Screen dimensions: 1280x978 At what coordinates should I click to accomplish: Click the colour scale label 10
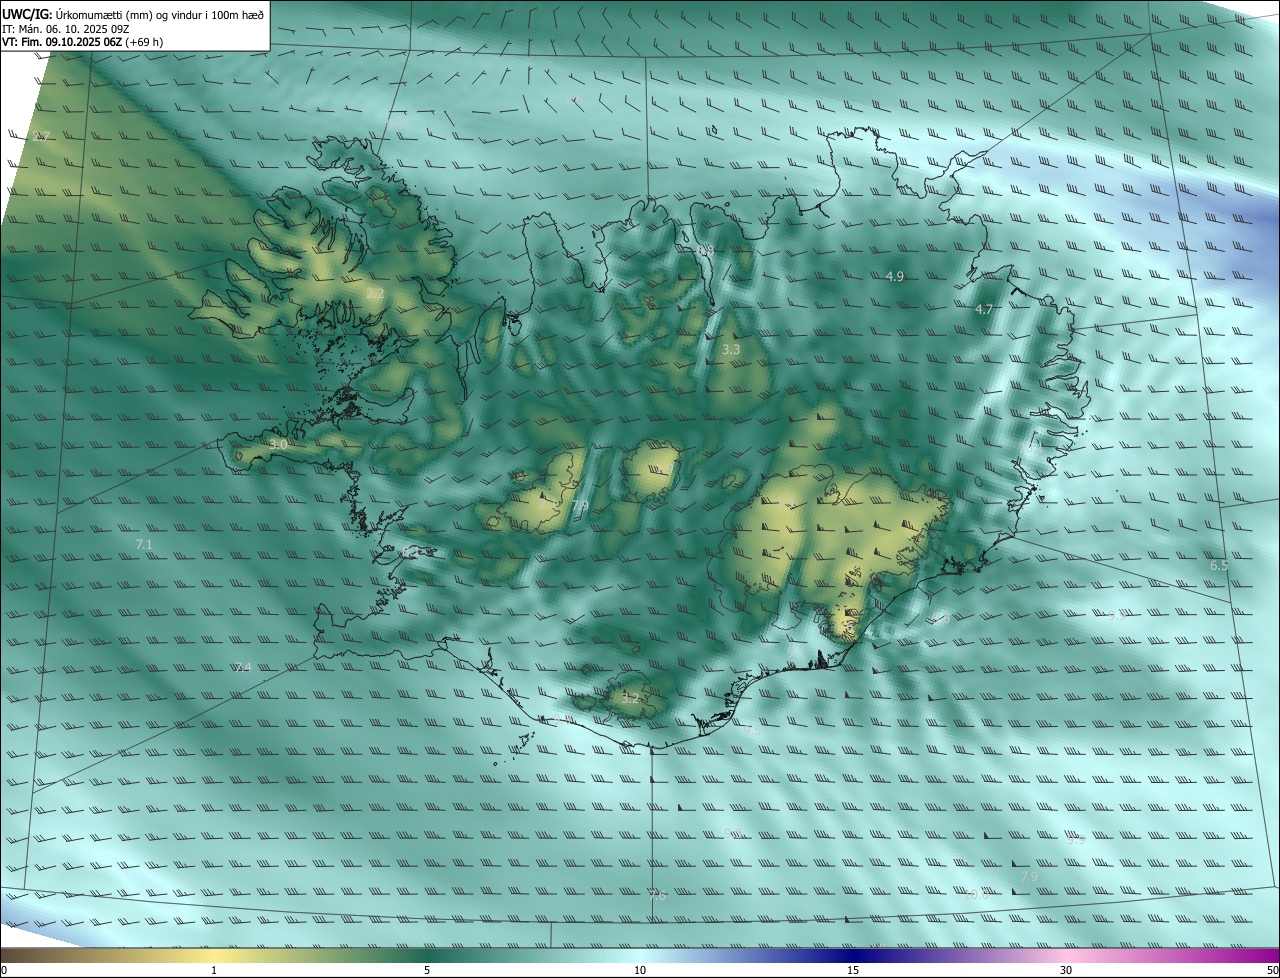click(x=640, y=971)
